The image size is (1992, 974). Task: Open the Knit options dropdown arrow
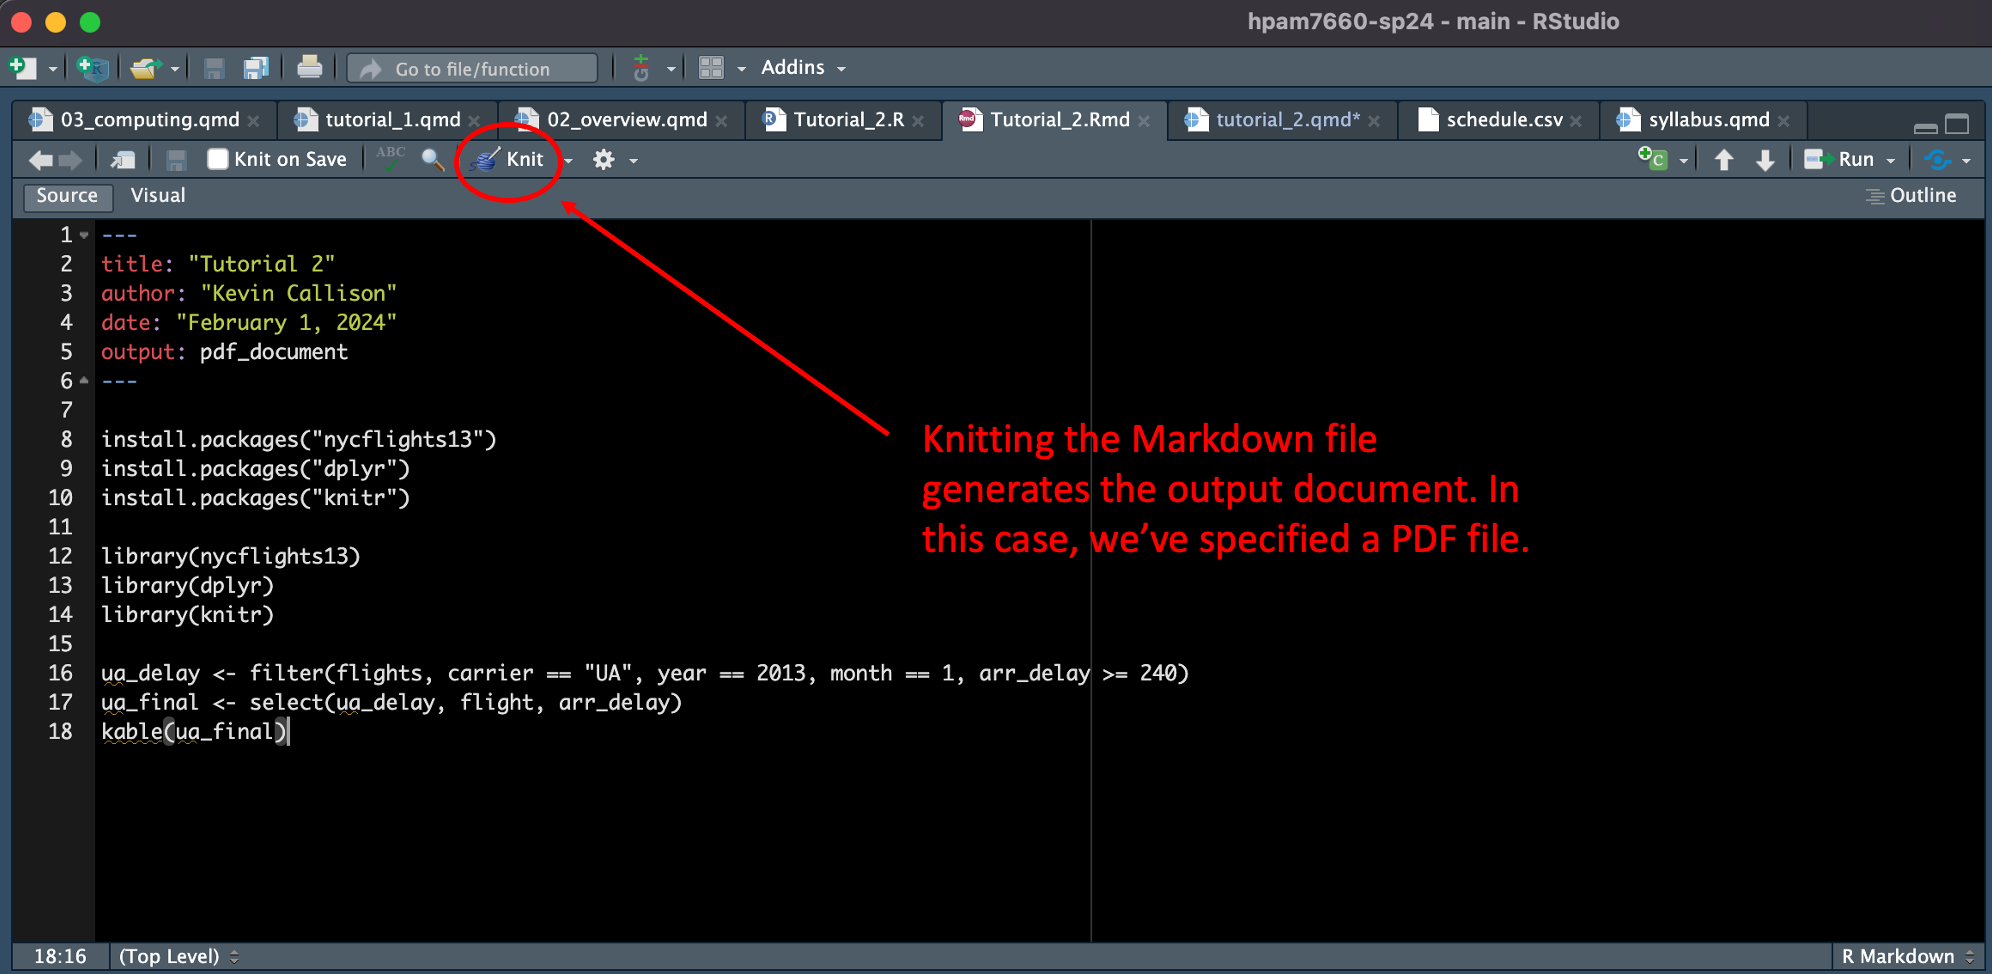coord(568,161)
